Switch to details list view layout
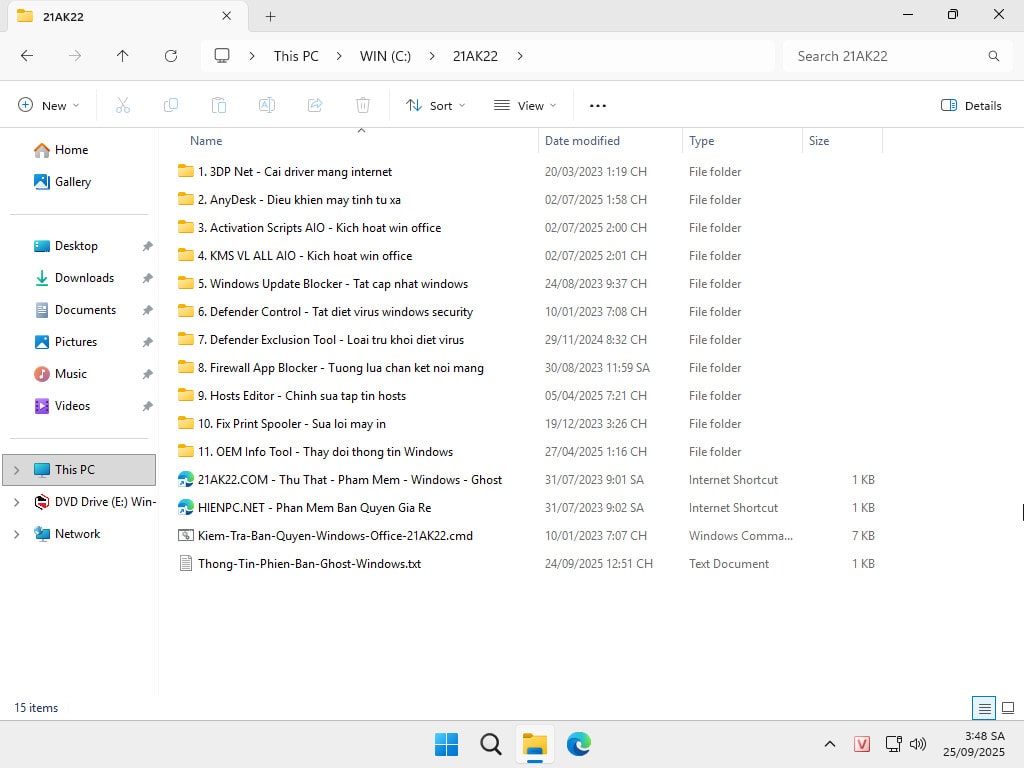1024x768 pixels. pos(984,708)
